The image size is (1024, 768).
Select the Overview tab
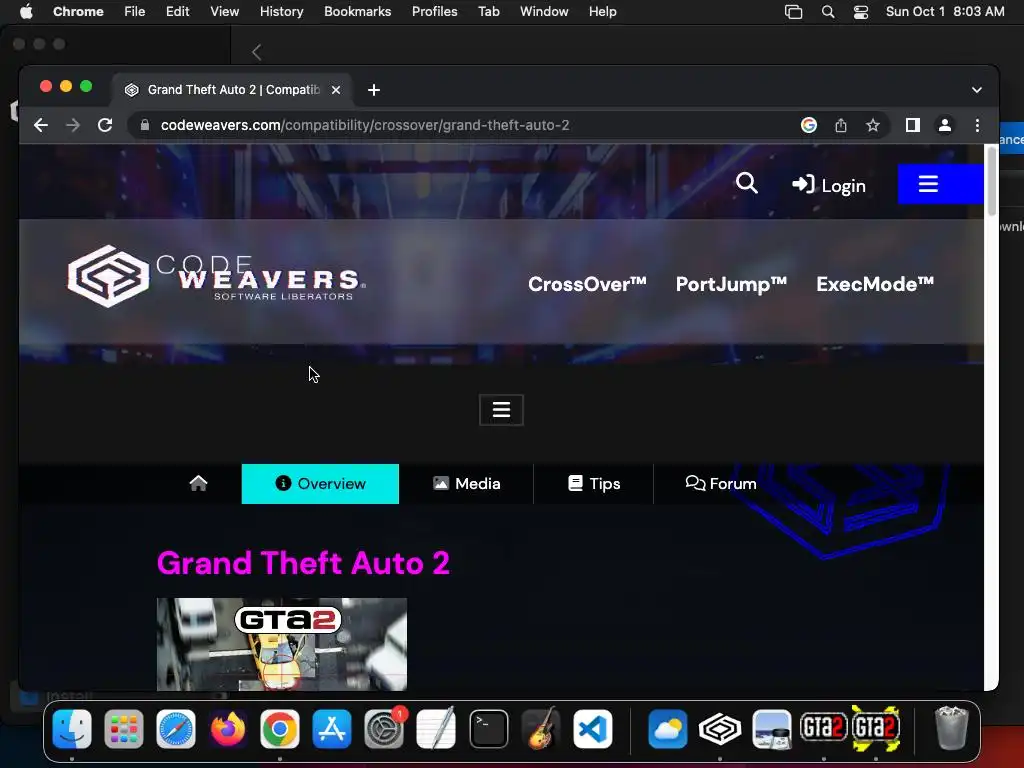[320, 484]
